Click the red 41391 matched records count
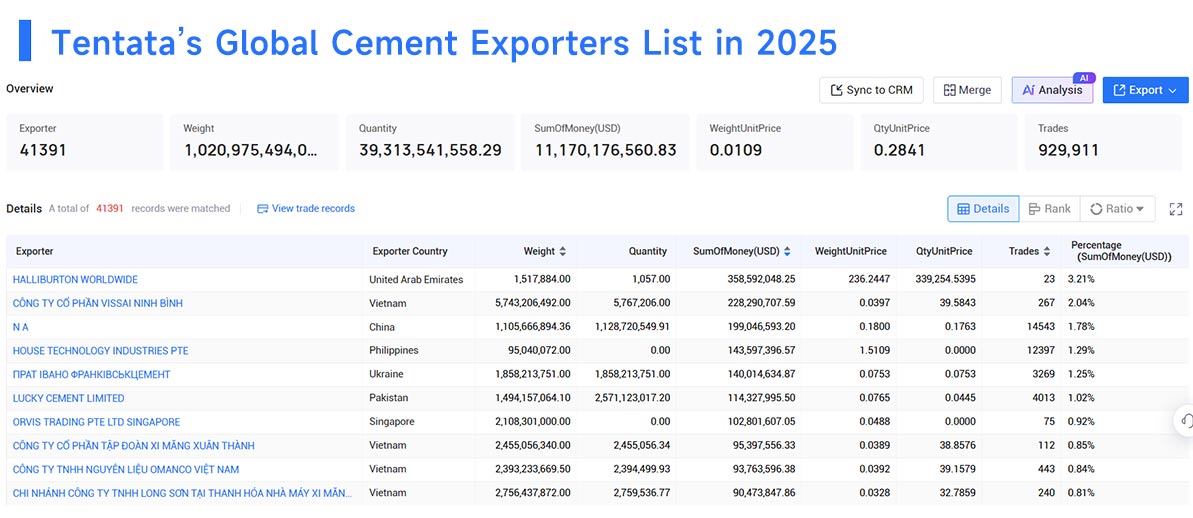 point(110,208)
